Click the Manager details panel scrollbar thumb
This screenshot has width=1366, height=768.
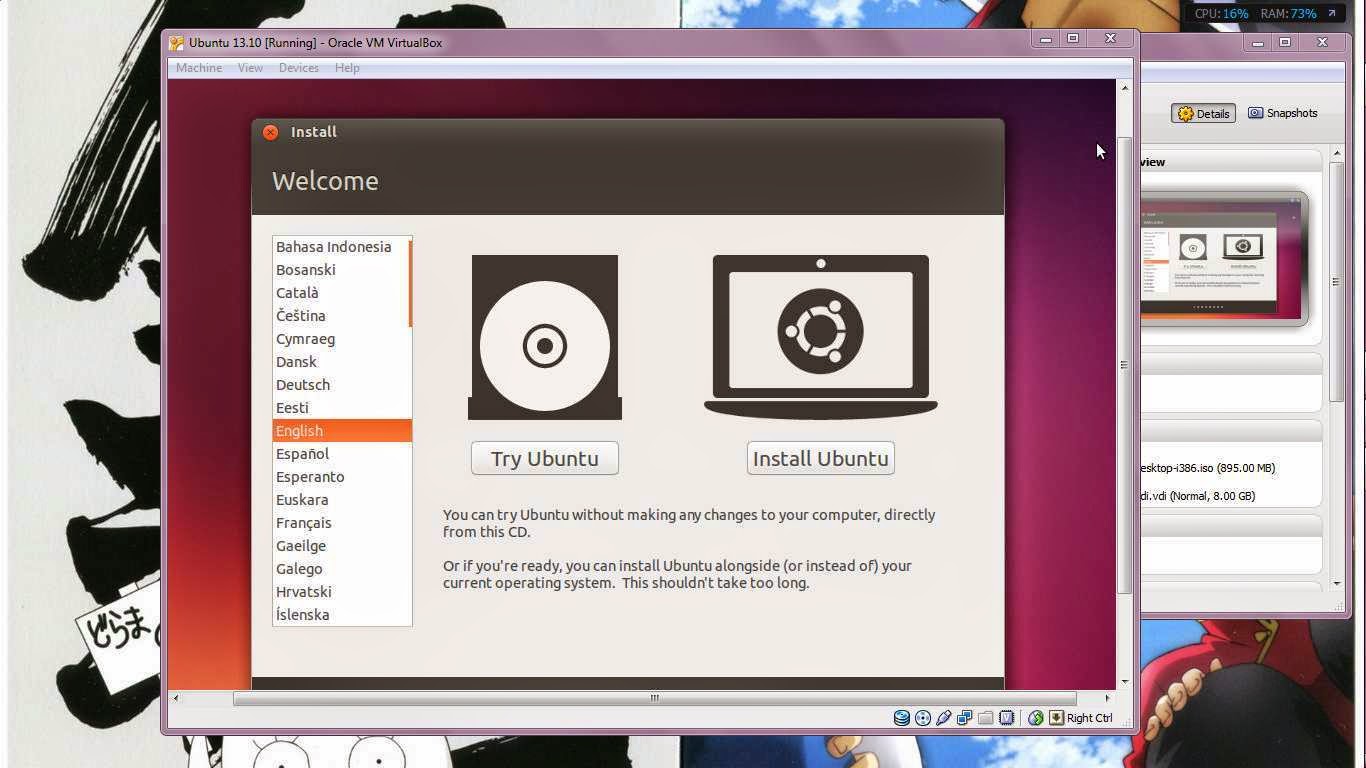pos(1336,282)
